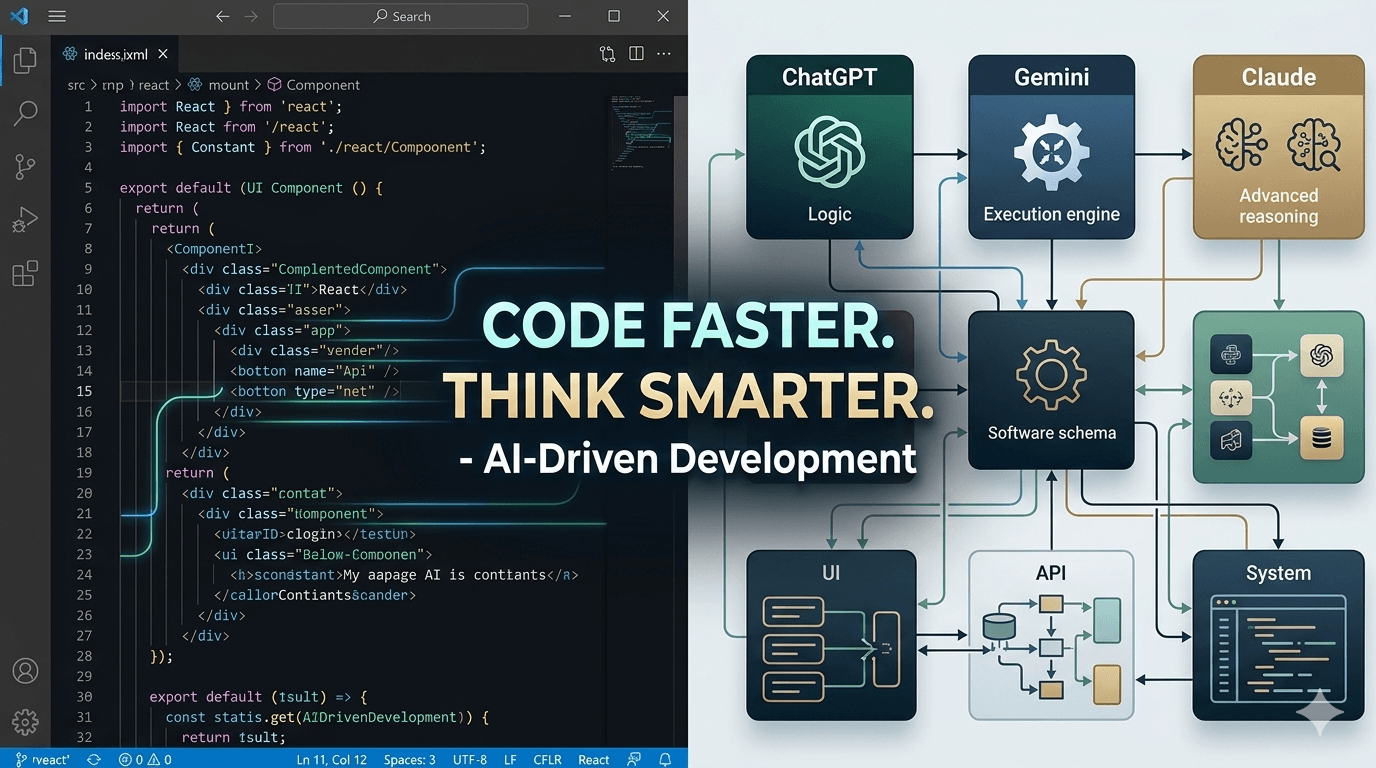Open changes with the compare icon above editor

click(x=607, y=54)
